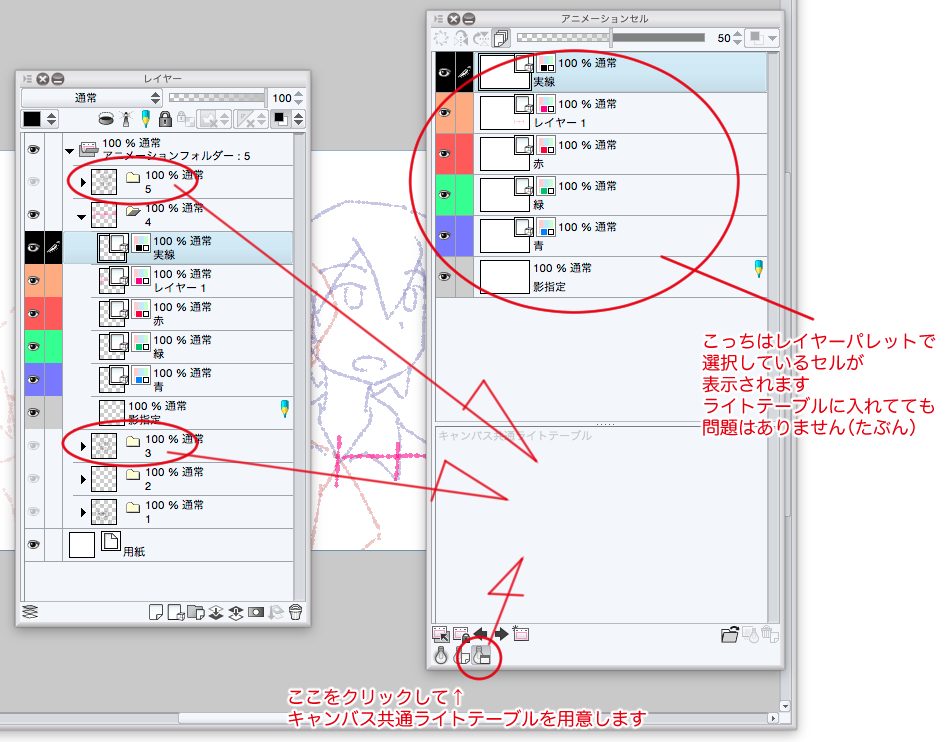Click the black palette color swatch
The height and width of the screenshot is (742, 950).
pyautogui.click(x=32, y=119)
